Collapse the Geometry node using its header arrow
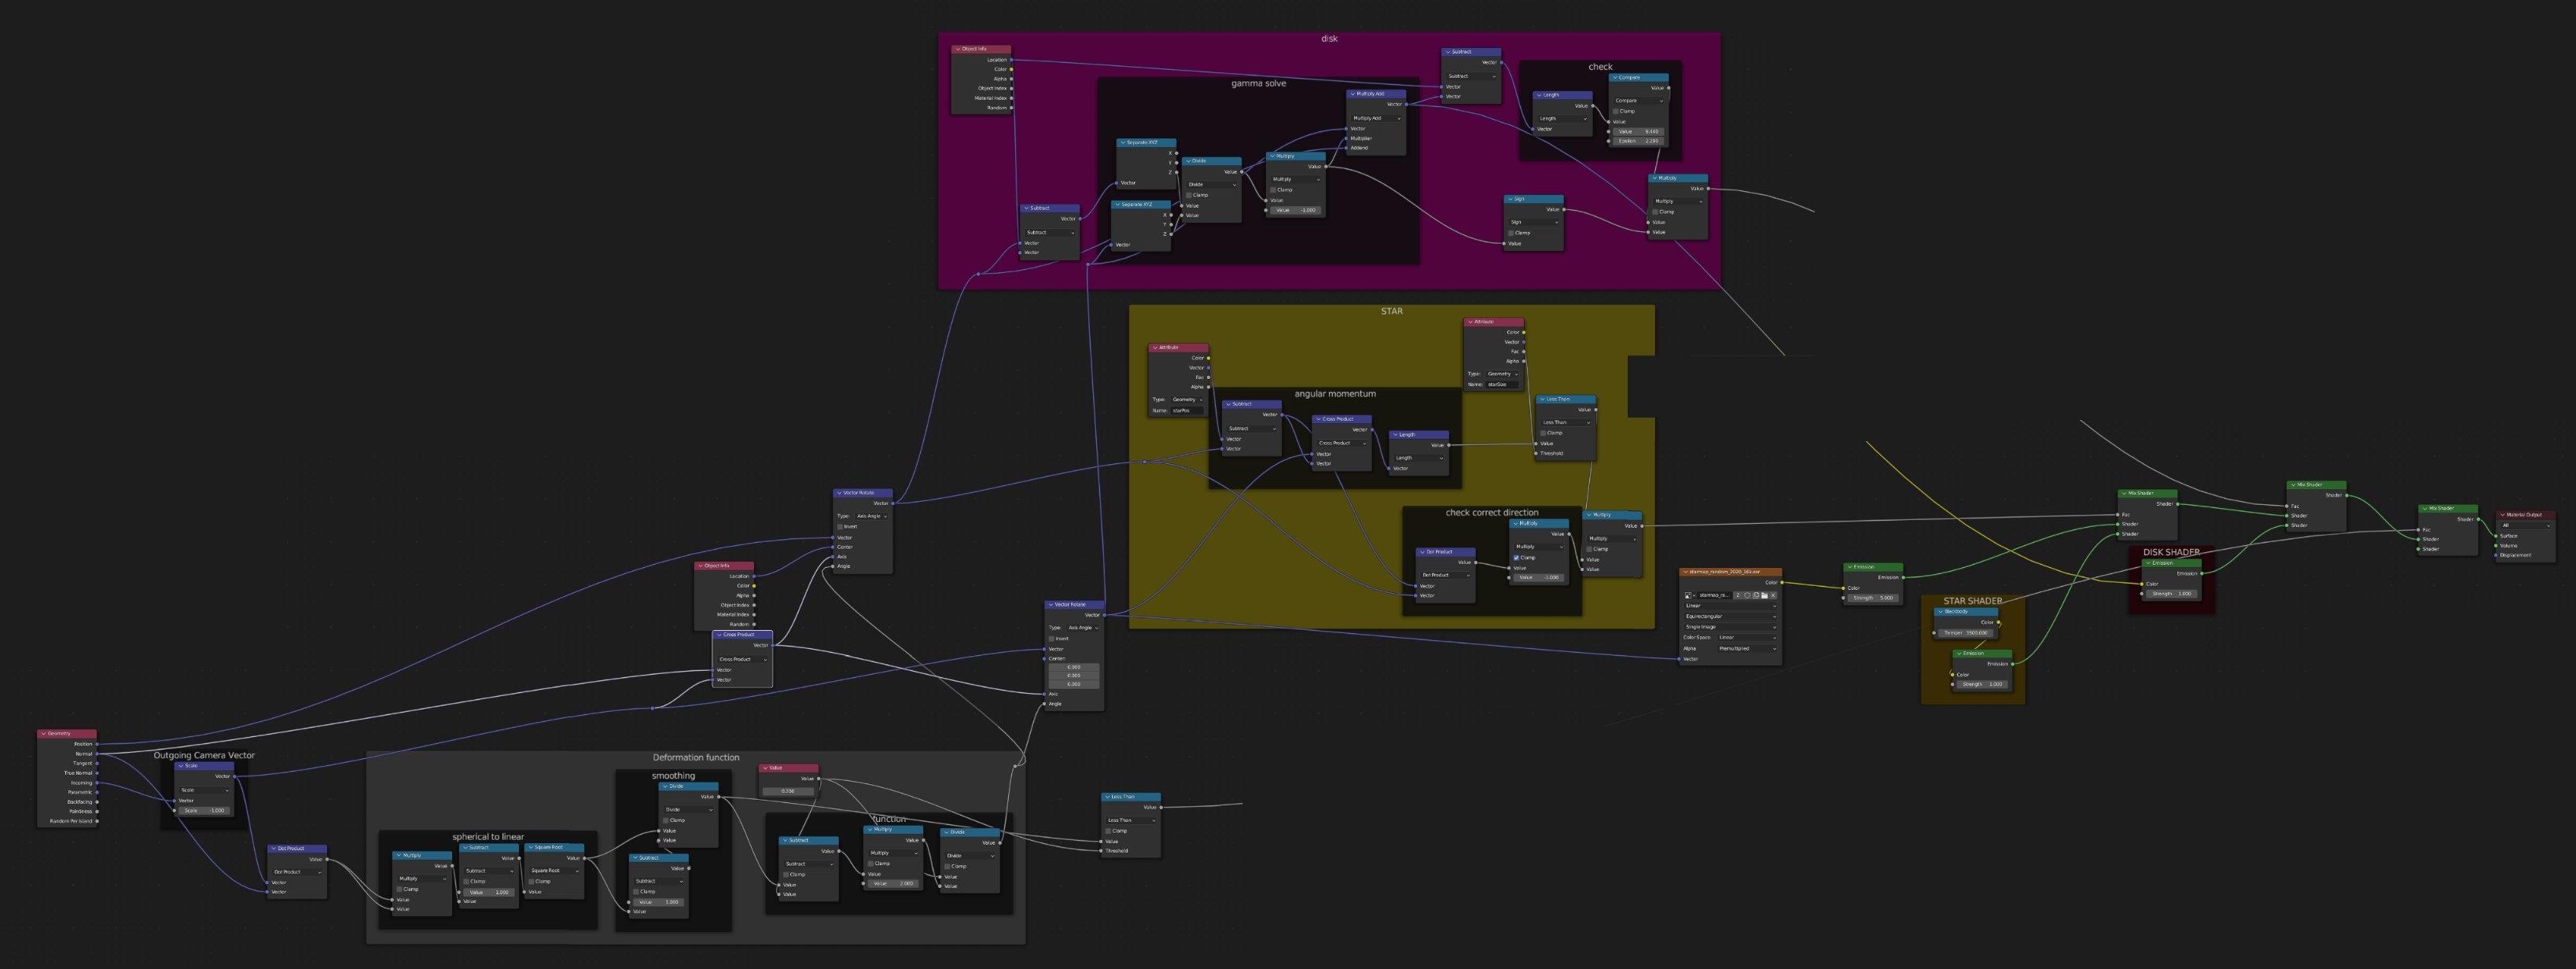 click(43, 734)
